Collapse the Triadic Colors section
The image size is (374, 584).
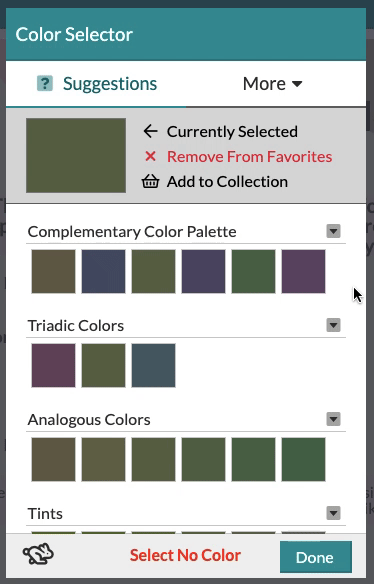[333, 325]
